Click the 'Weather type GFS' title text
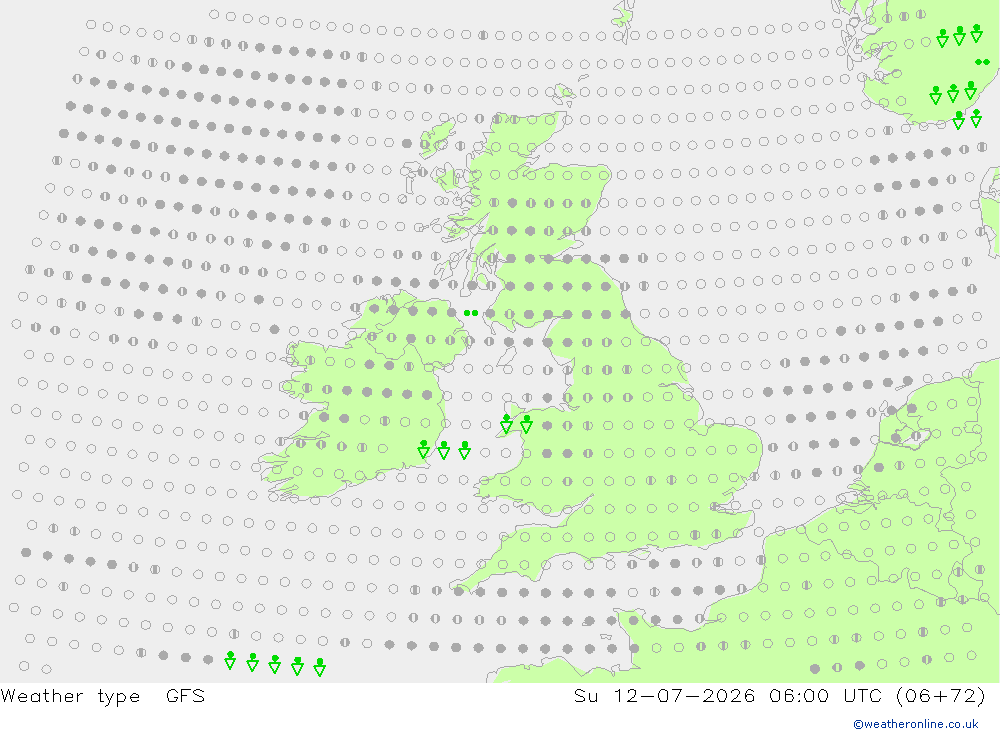The image size is (1000, 733). click(103, 696)
